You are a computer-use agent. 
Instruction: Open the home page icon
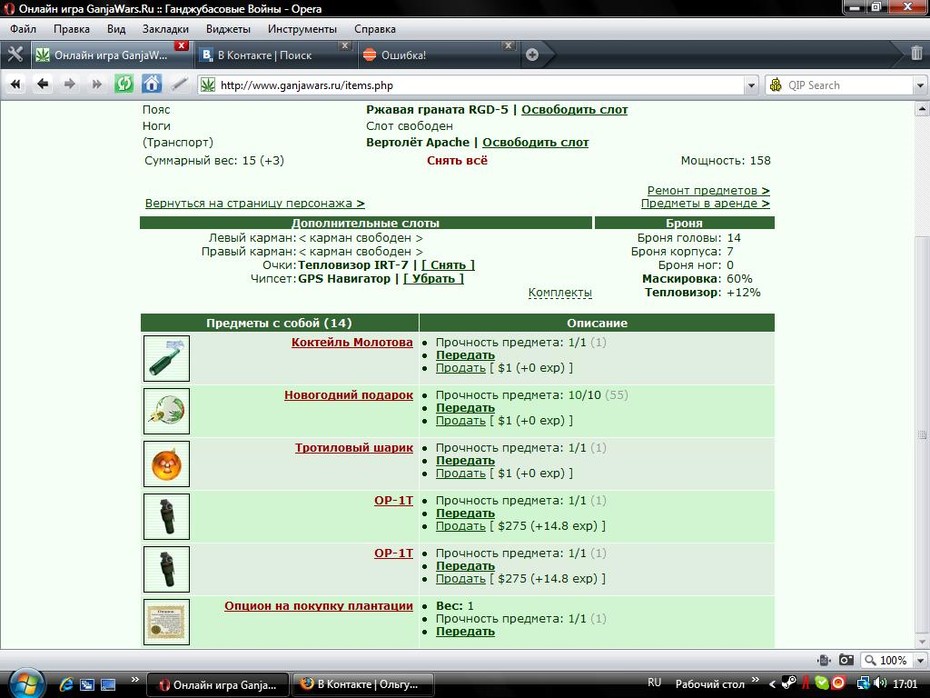(151, 84)
